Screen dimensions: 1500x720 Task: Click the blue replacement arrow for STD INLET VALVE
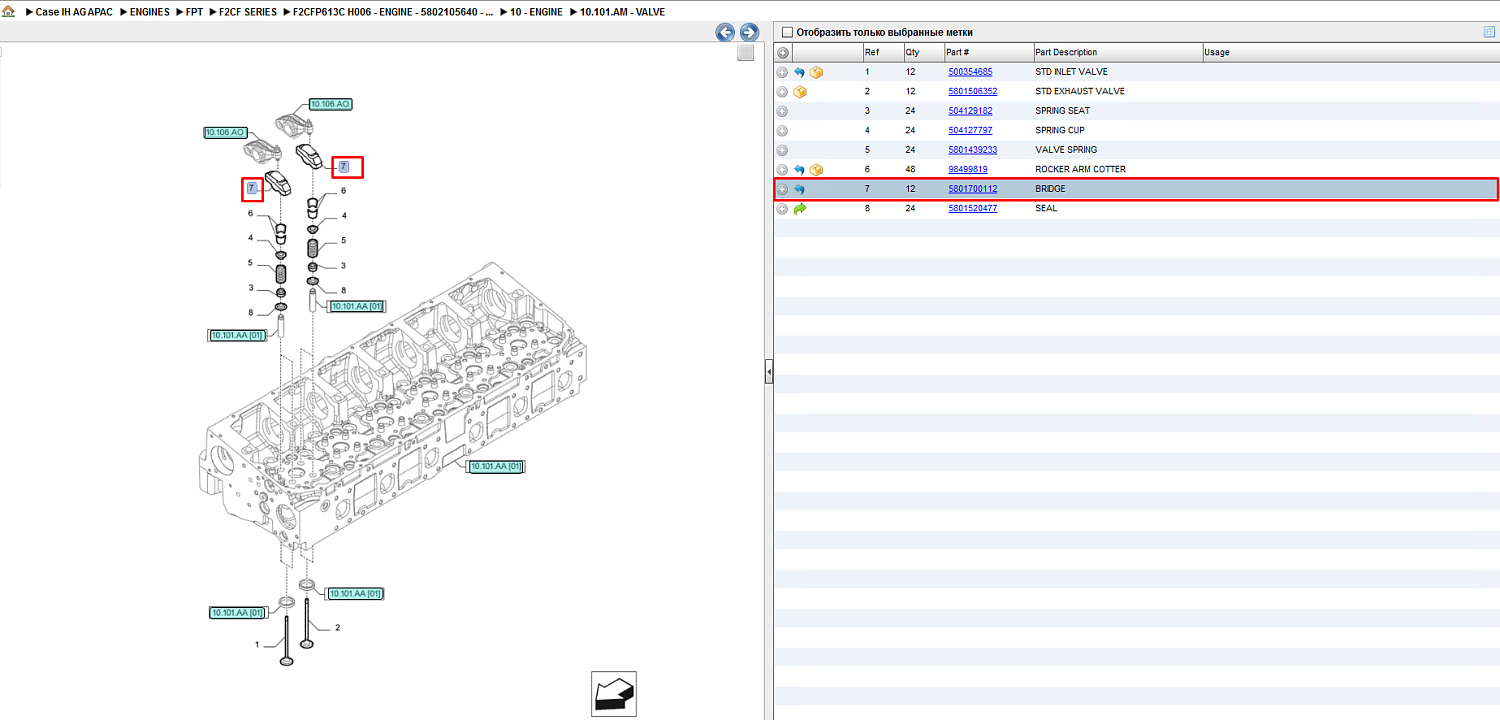800,72
